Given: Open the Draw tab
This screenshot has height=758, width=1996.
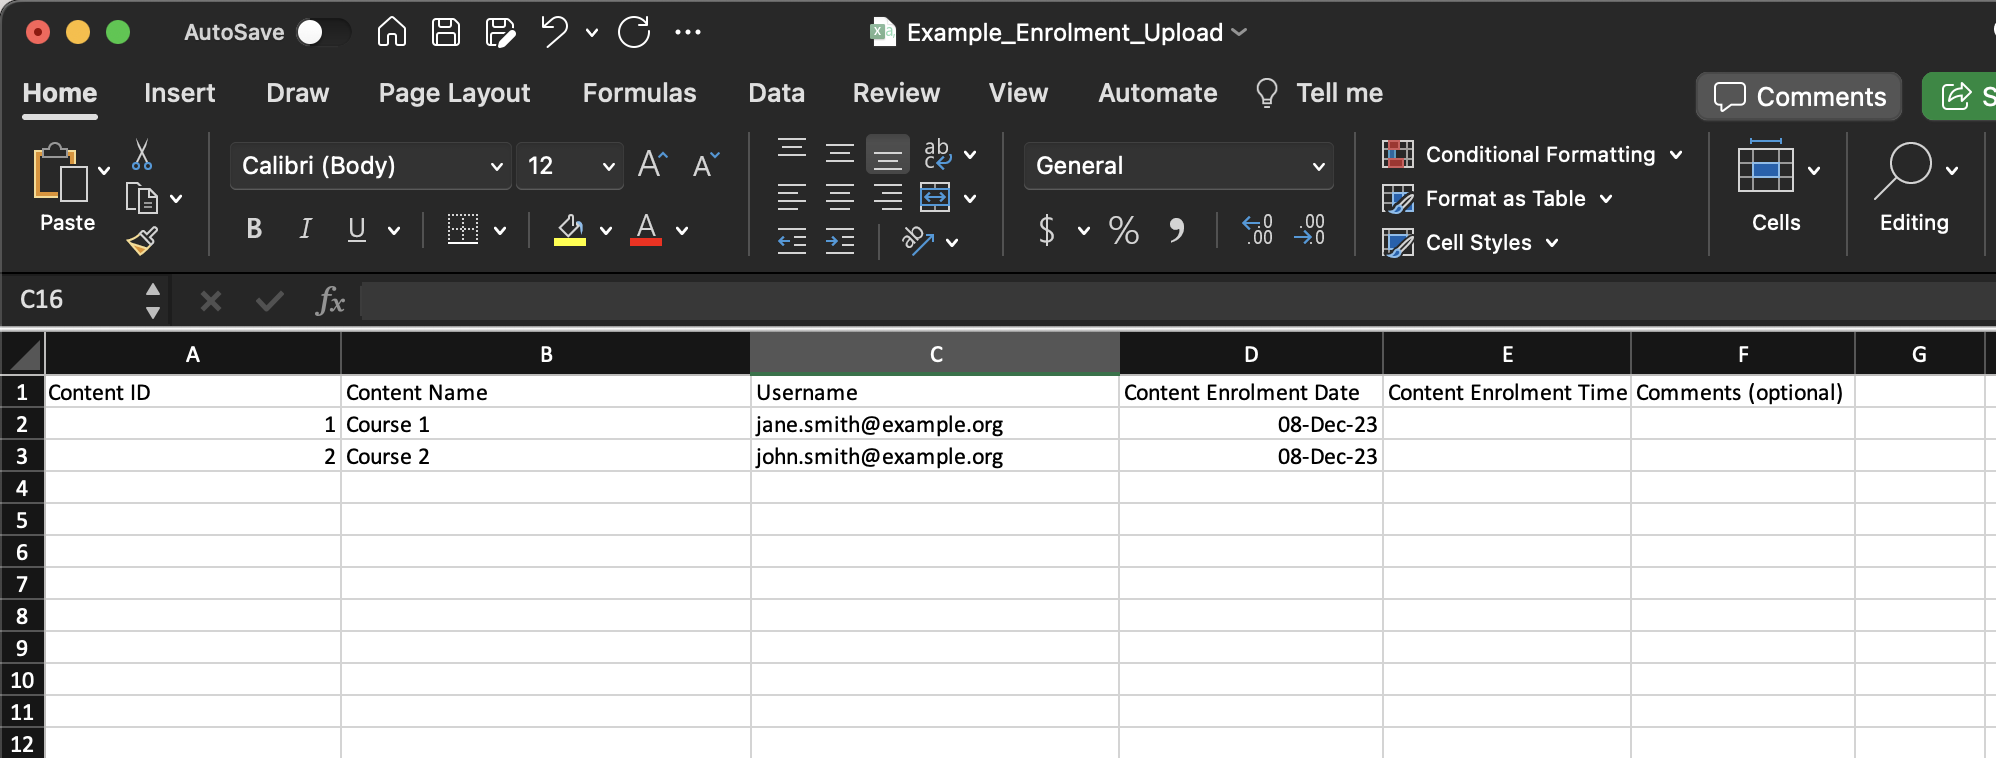Looking at the screenshot, I should point(297,93).
